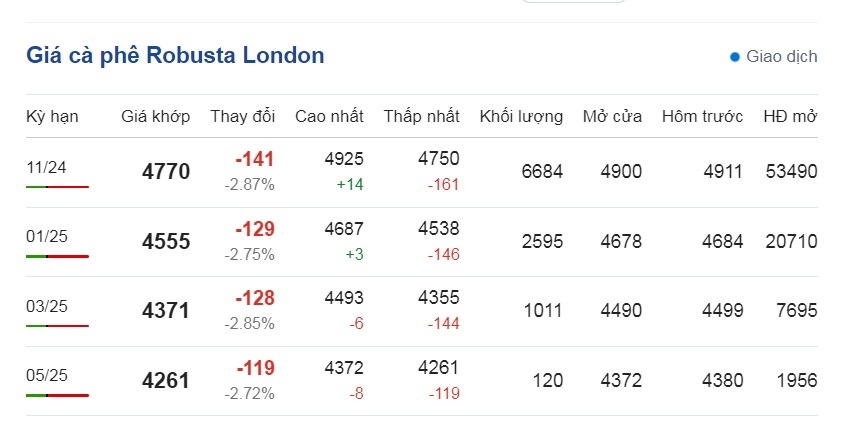Sort by Giá khớp column header
Image resolution: width=844 pixels, height=429 pixels.
pos(156,116)
